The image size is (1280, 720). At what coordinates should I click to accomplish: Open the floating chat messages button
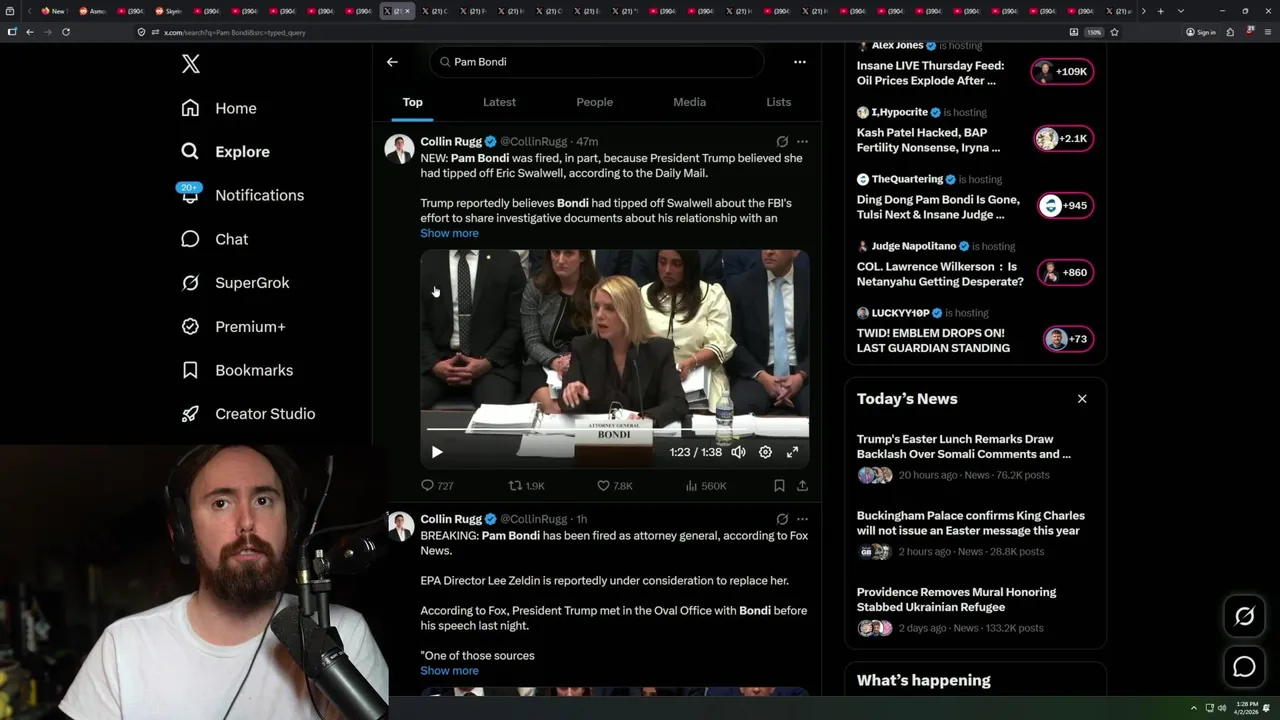[x=1244, y=667]
